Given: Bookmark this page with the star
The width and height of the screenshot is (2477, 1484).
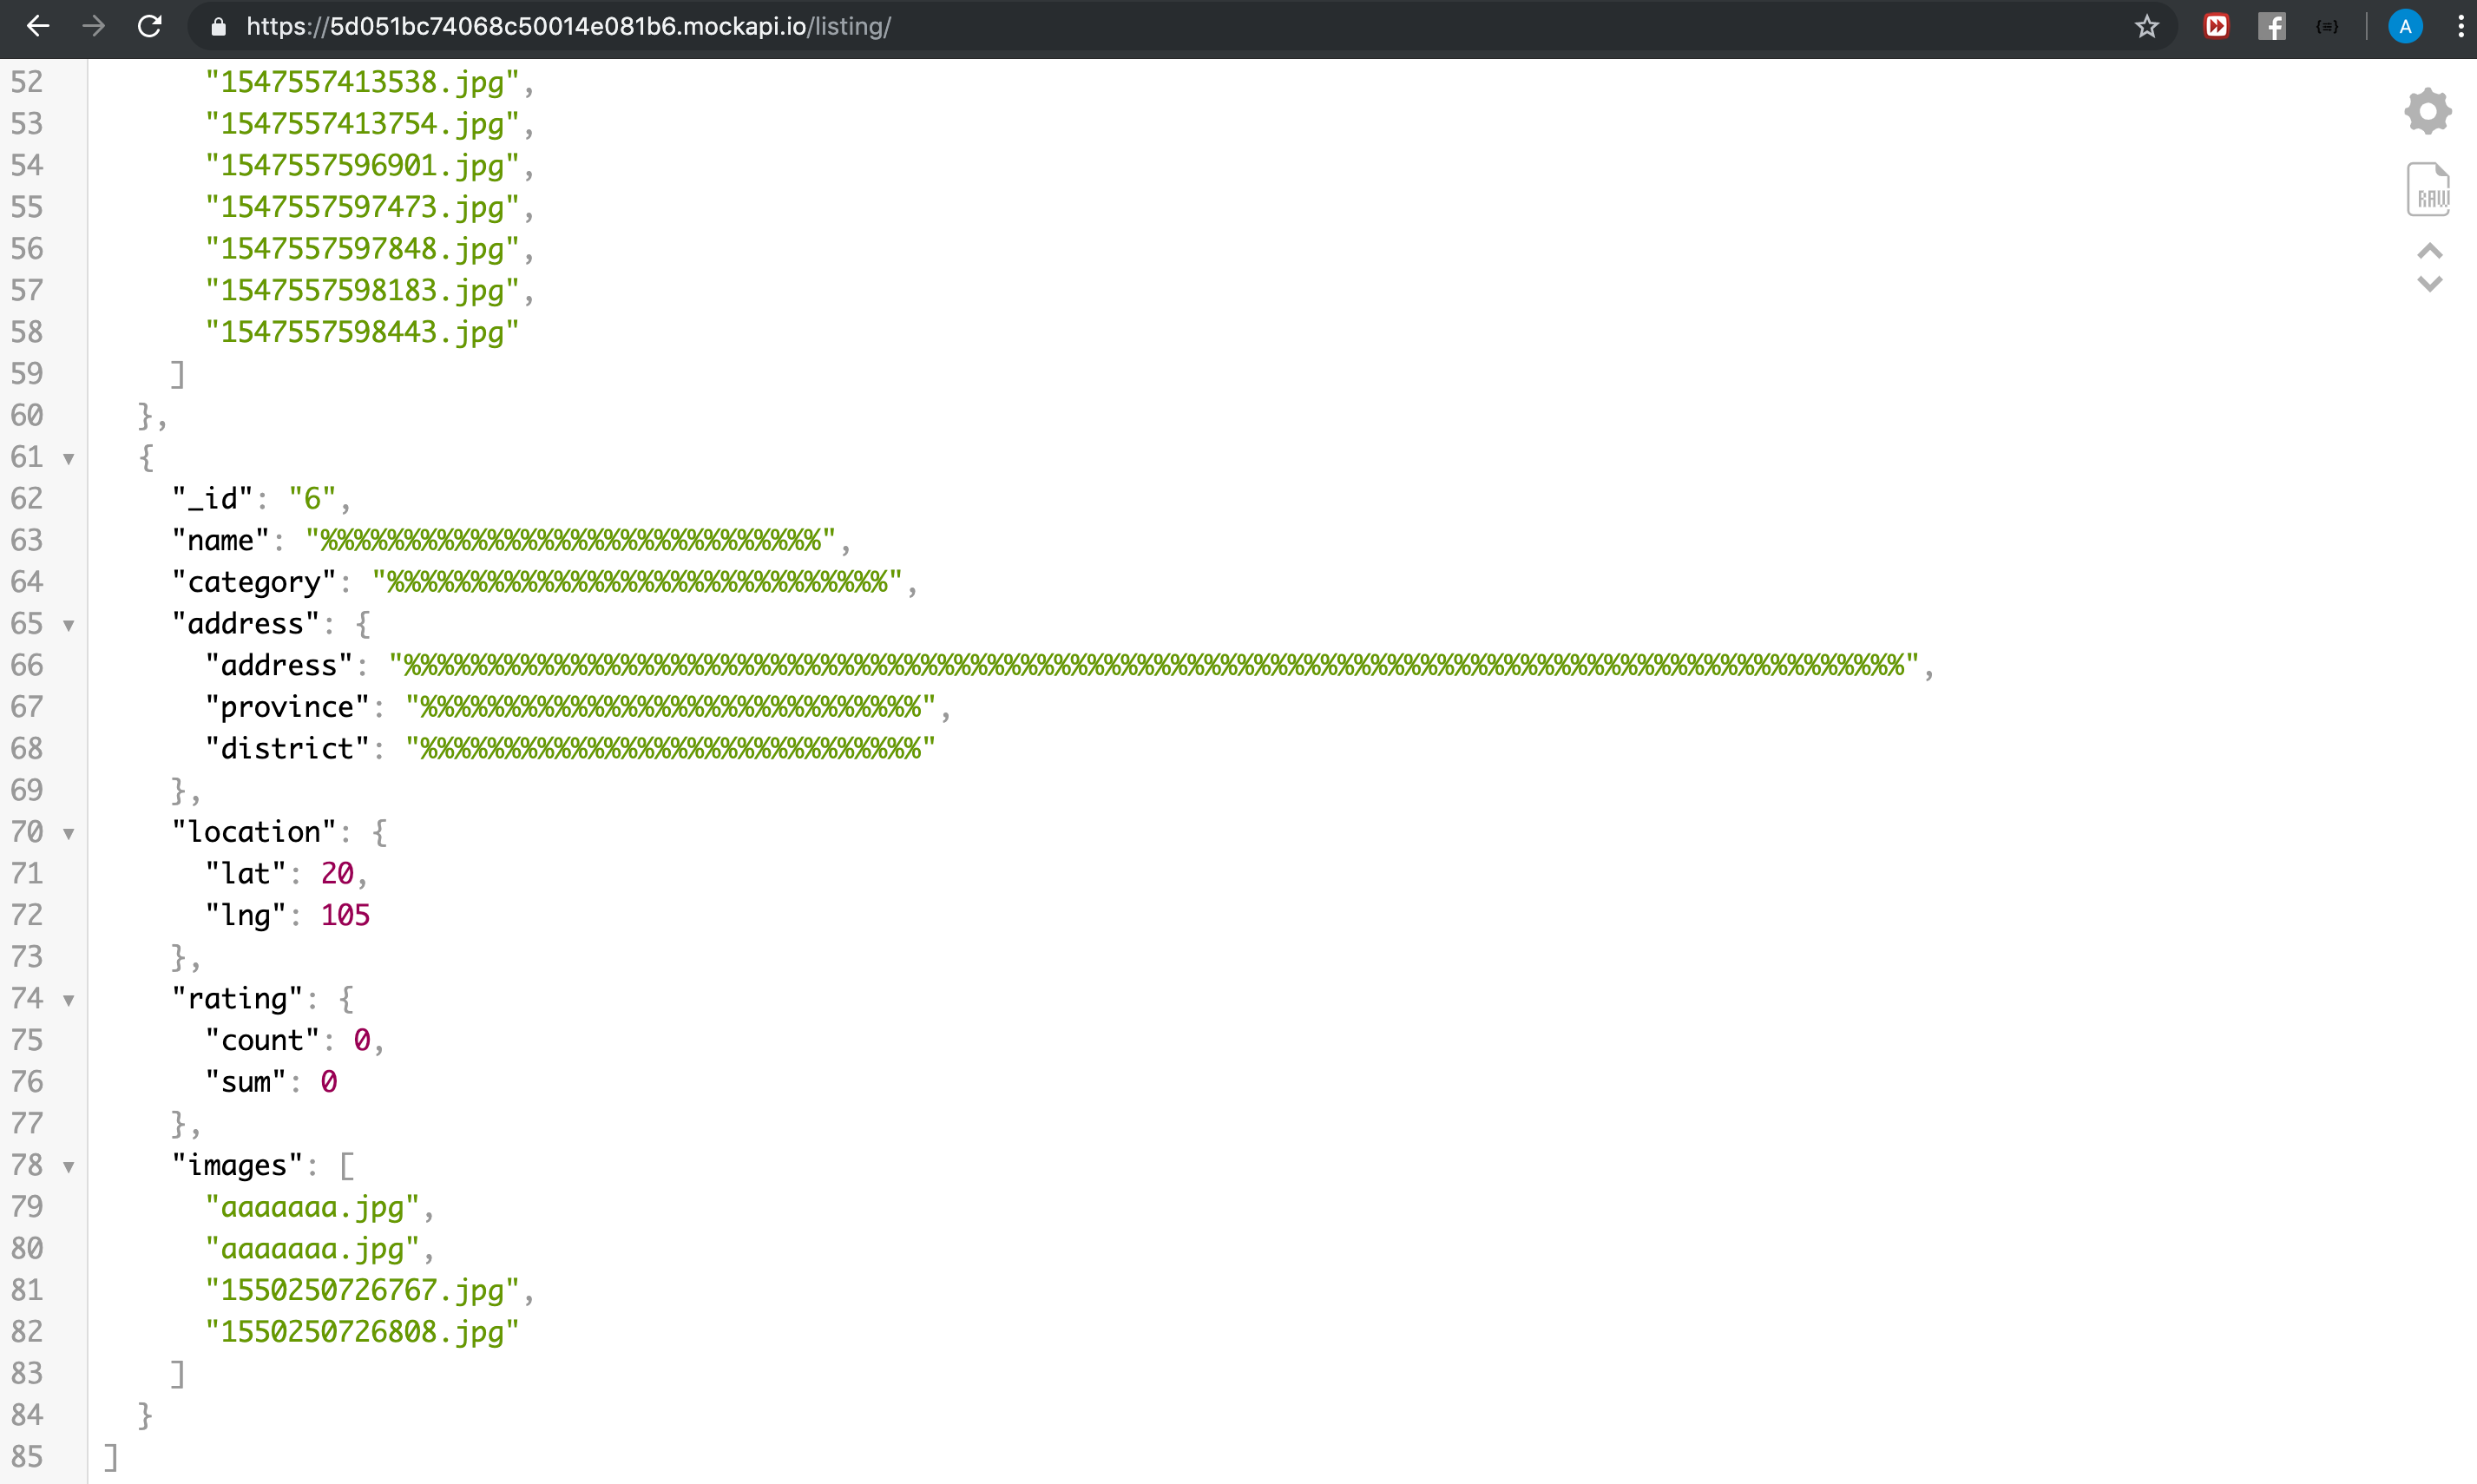Looking at the screenshot, I should click(x=2146, y=26).
